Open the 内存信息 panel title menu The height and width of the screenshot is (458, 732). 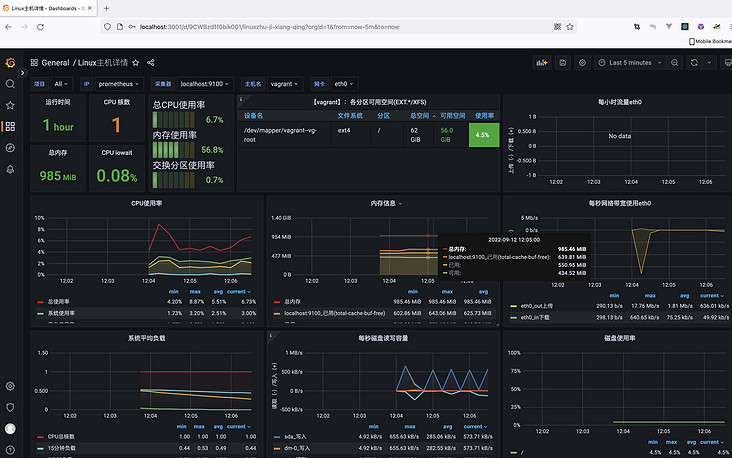(x=385, y=203)
